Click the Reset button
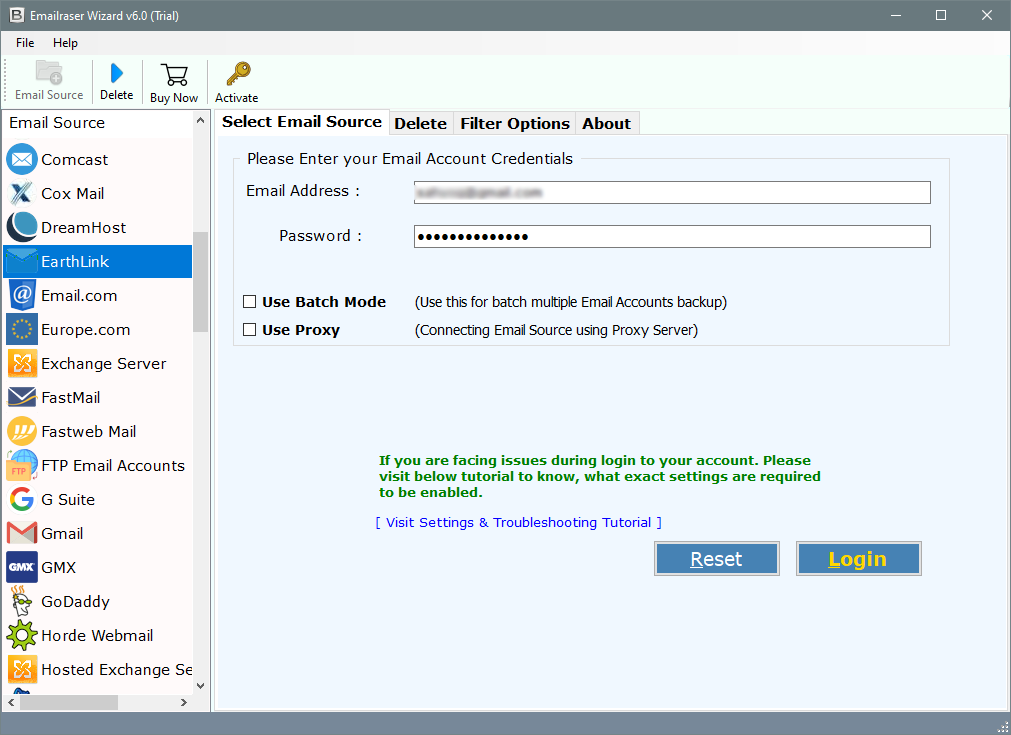The image size is (1011, 735). click(x=716, y=558)
